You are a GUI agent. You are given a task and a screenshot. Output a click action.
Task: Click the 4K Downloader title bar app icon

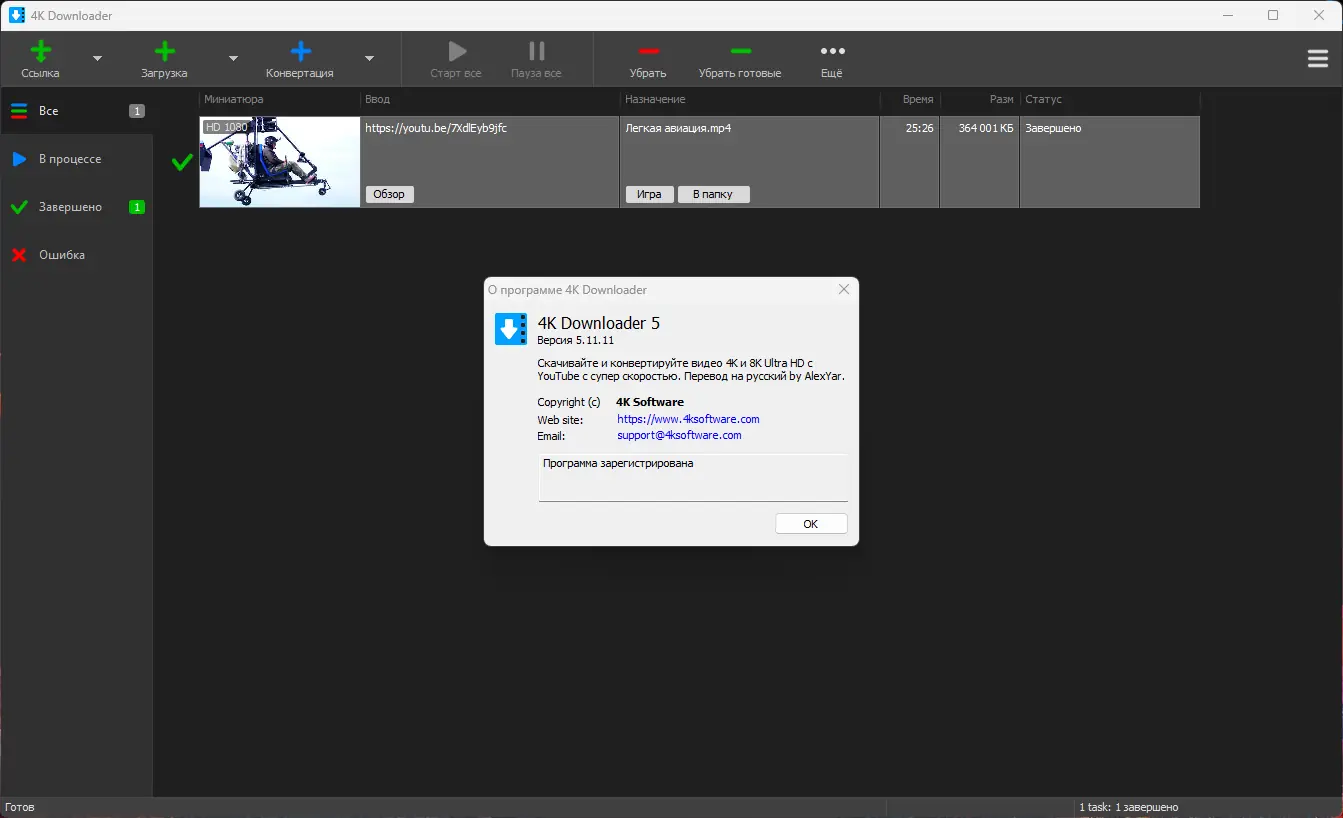pyautogui.click(x=17, y=15)
